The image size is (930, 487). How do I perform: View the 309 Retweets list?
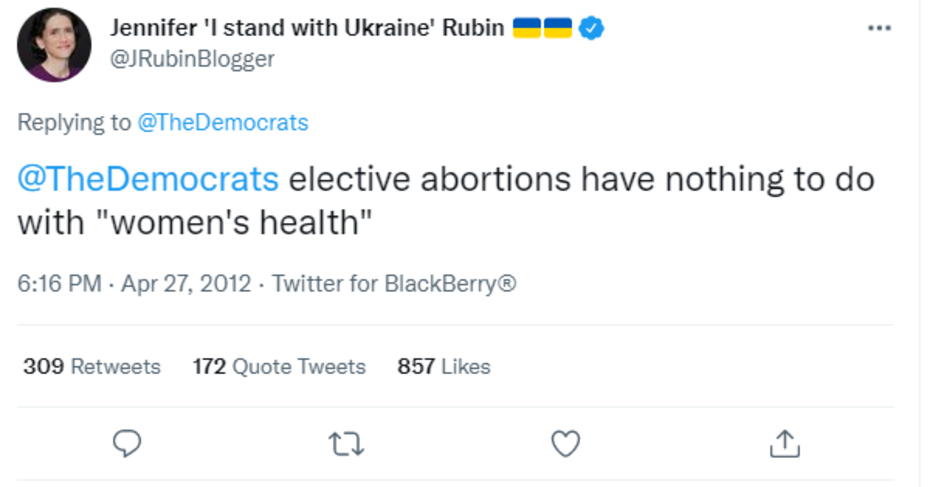[x=91, y=367]
